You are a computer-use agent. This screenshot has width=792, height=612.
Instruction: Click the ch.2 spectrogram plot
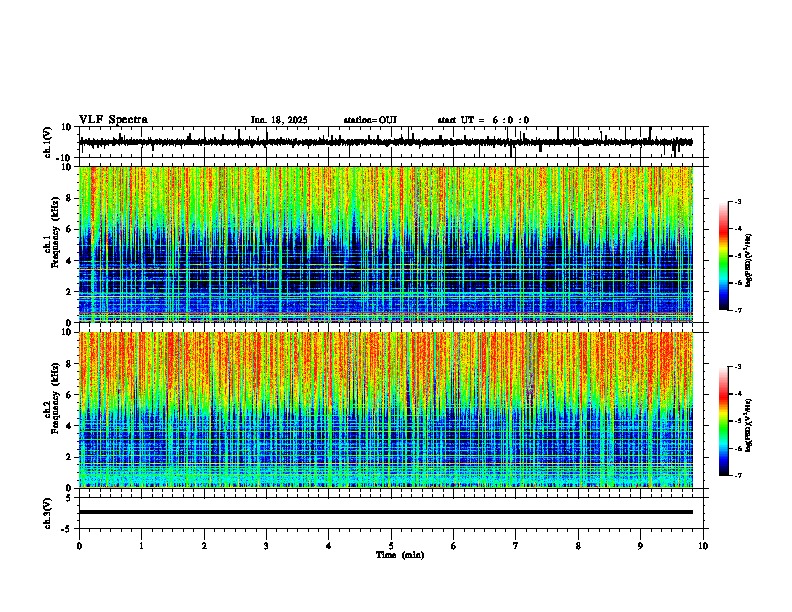(385, 410)
